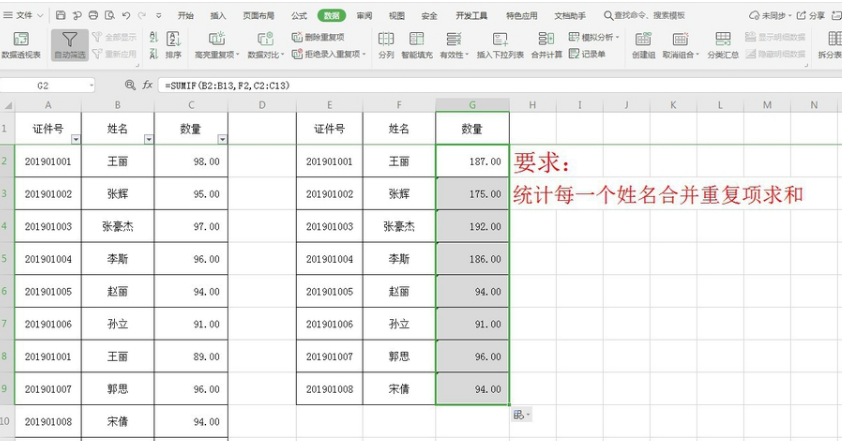
Task: Open the 插入 (Insert) tab
Action: (x=218, y=16)
